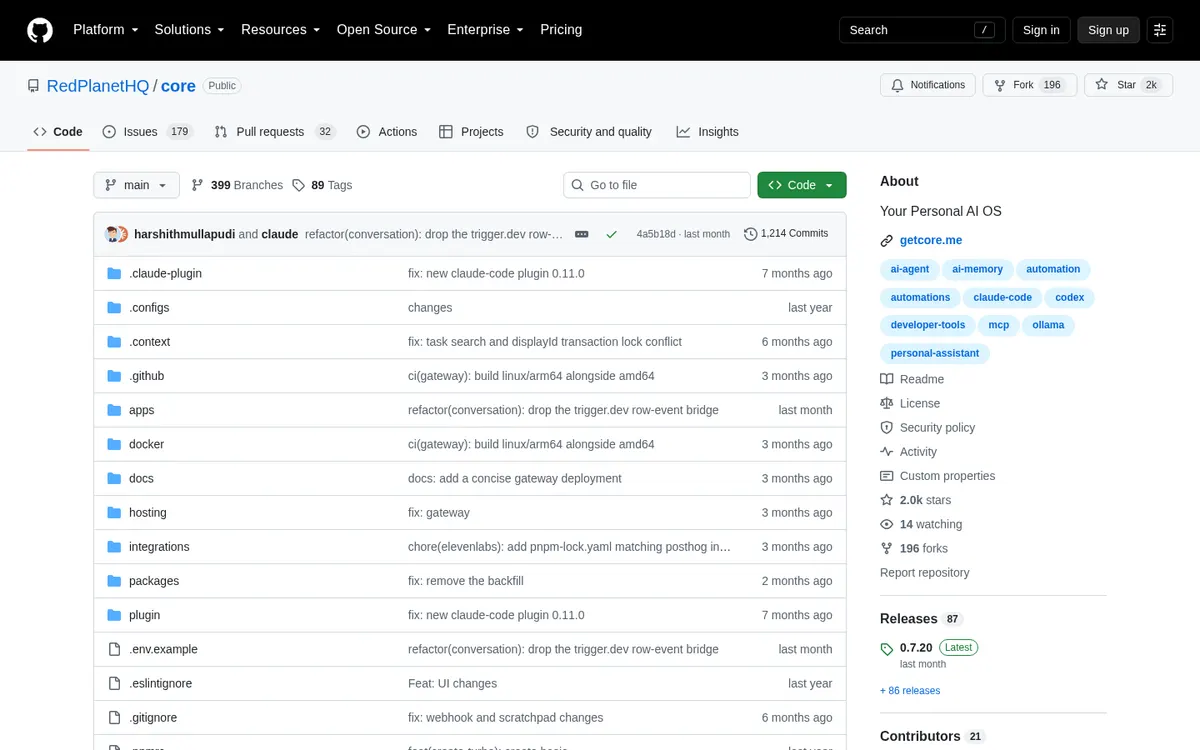Click the header Search field
1200x750 pixels.
(x=921, y=30)
